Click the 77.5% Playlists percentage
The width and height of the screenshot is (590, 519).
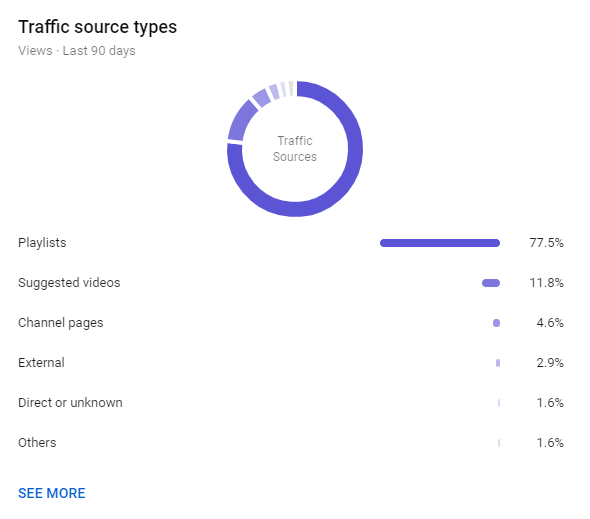(546, 243)
